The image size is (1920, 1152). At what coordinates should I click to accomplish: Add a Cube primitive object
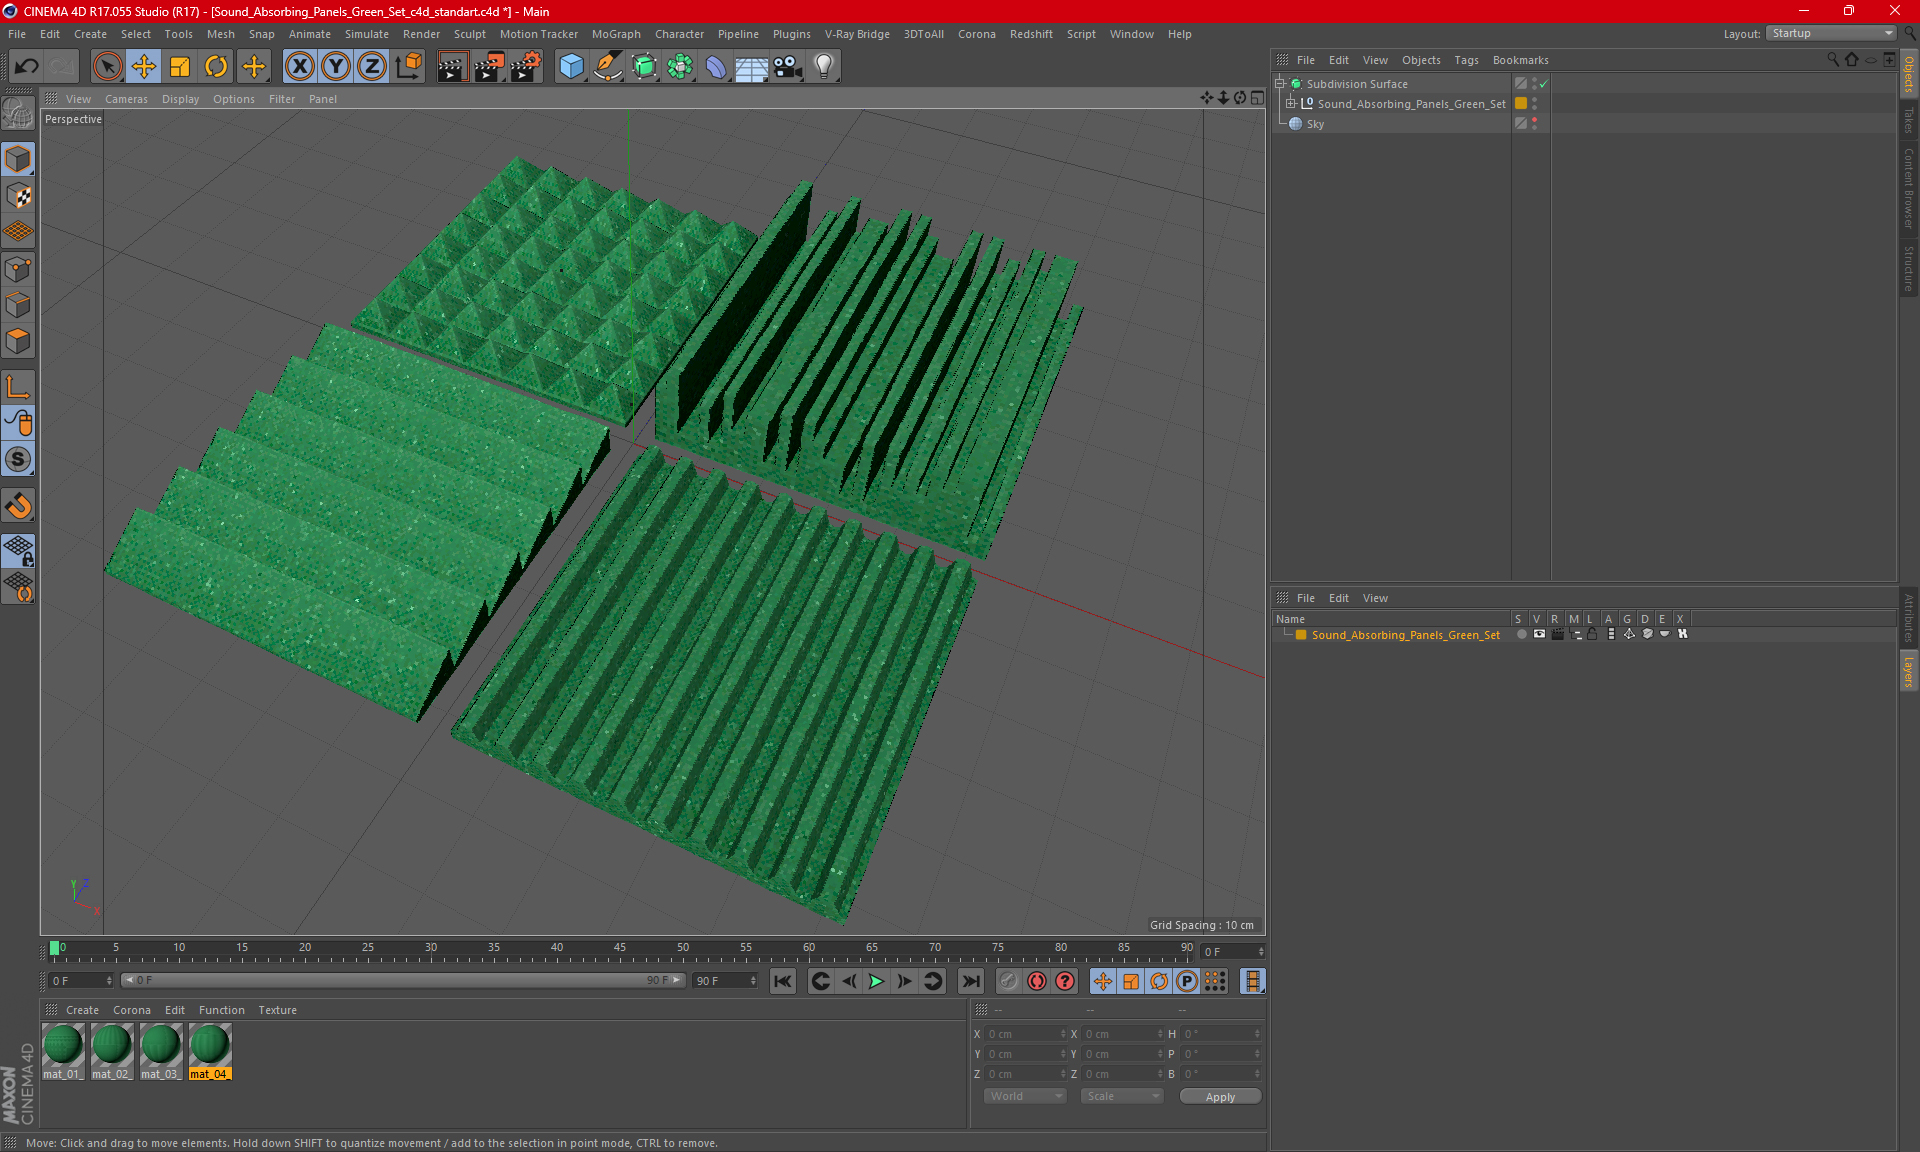(x=571, y=67)
